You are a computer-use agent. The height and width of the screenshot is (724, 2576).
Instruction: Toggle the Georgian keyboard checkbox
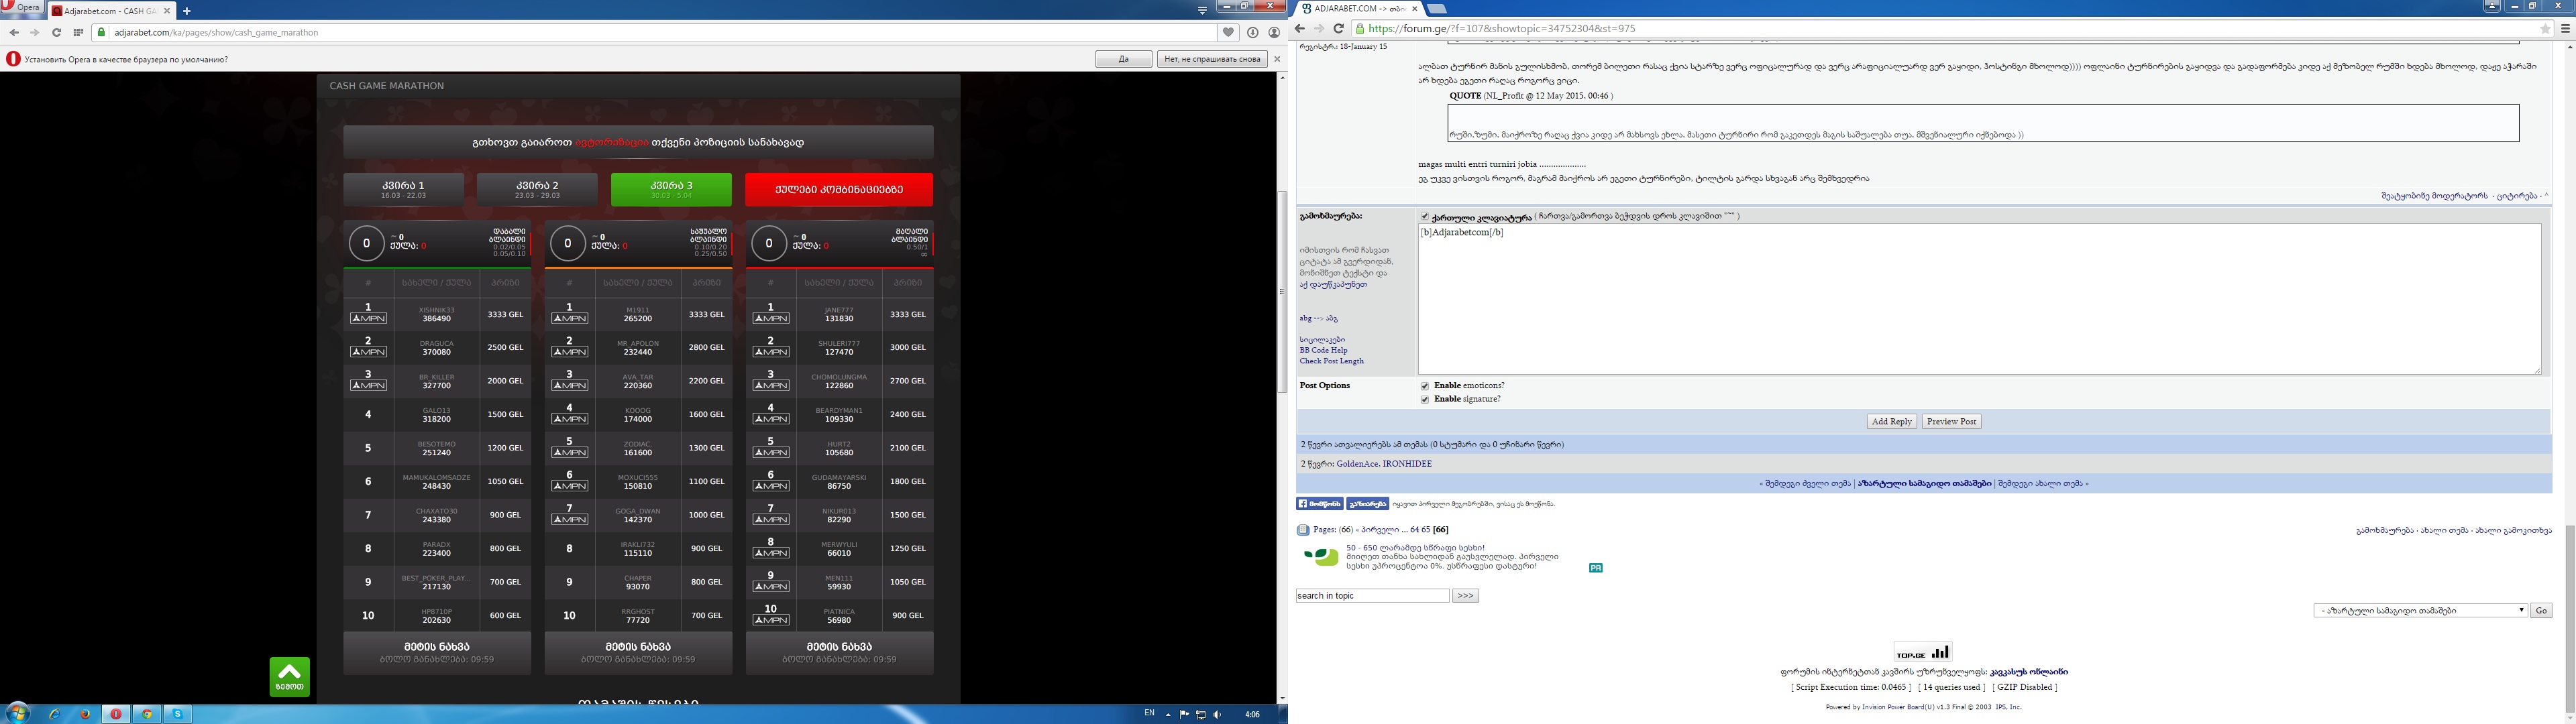1424,216
